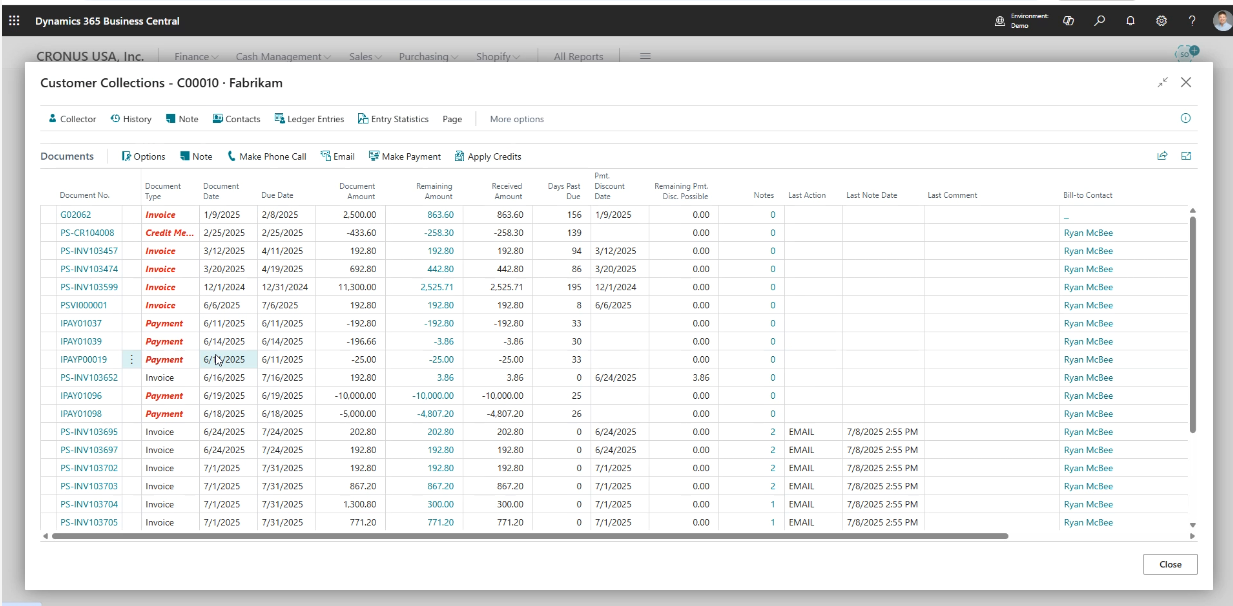This screenshot has height=606, width=1233.
Task: Open document PS-INV103599
Action: click(89, 287)
